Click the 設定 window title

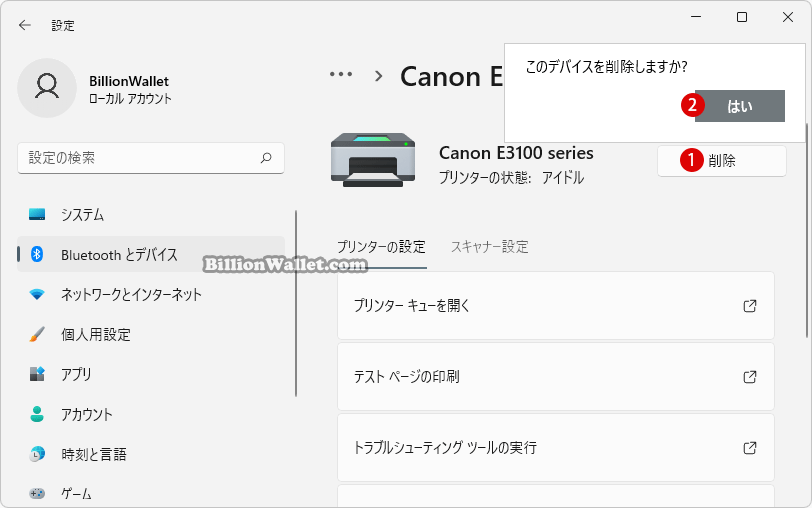63,25
